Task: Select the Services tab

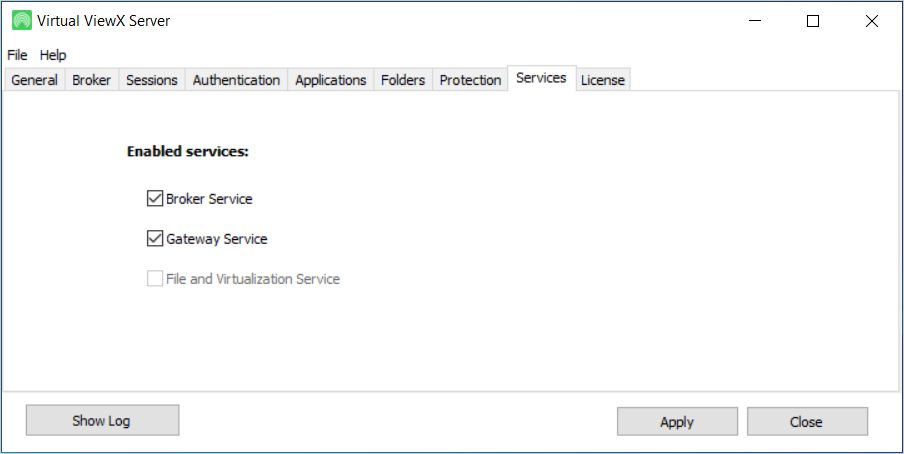Action: (541, 78)
